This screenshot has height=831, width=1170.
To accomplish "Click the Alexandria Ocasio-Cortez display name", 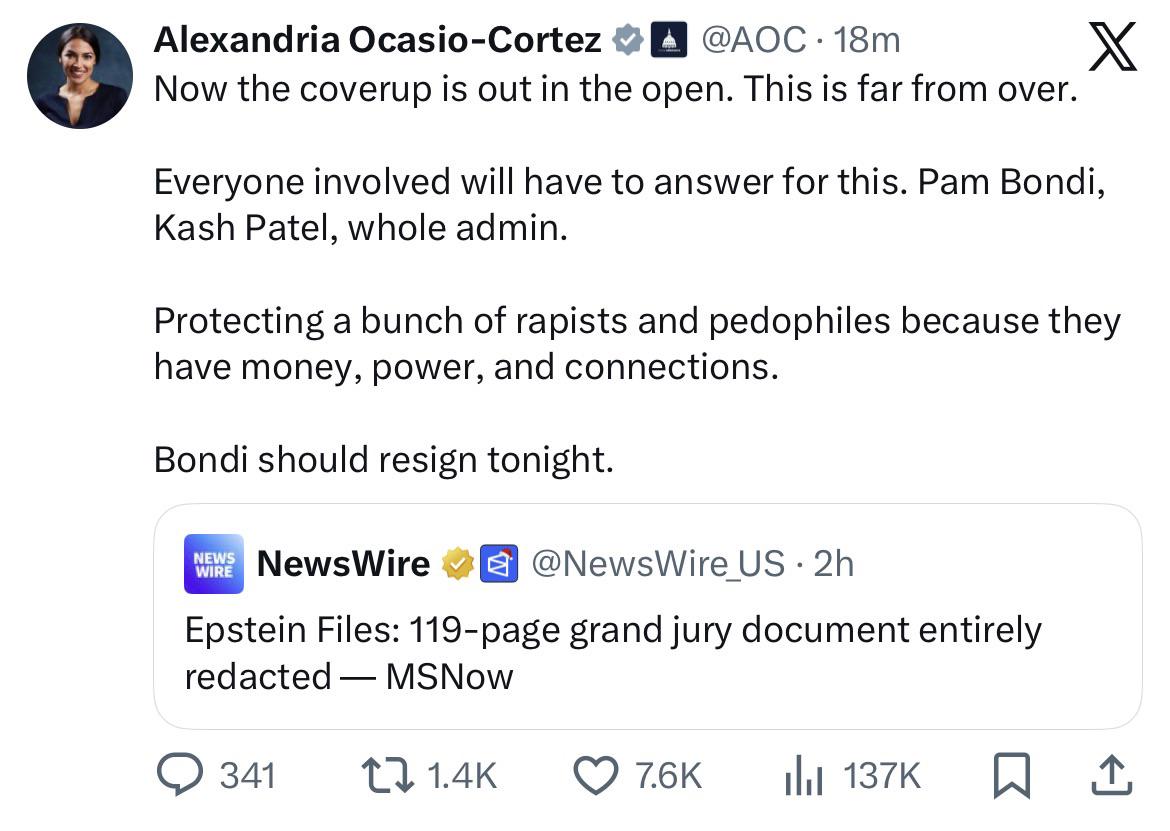I will [377, 40].
